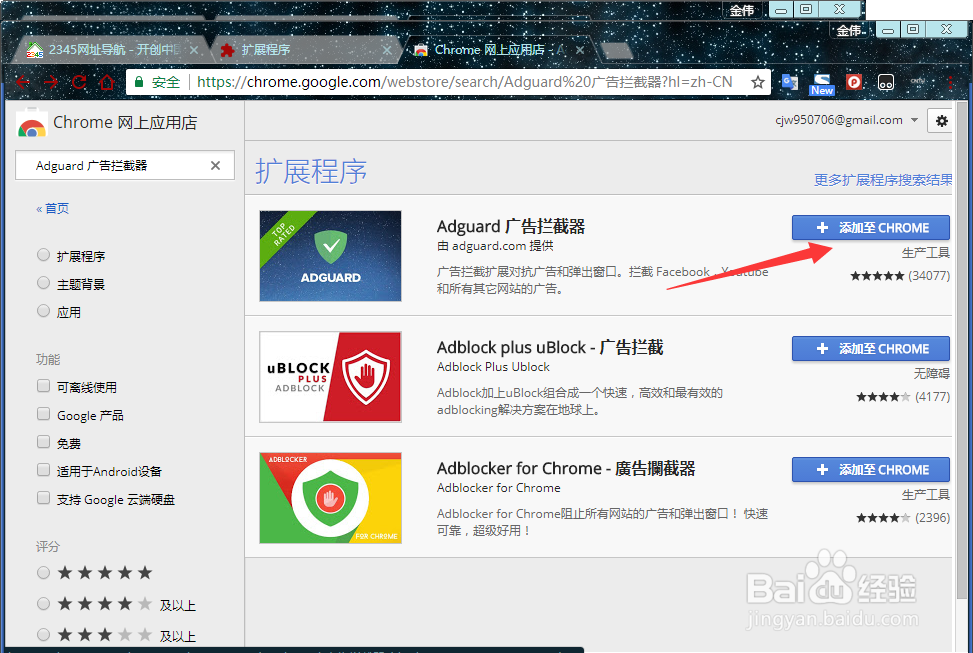Open the red P extension icon

[x=854, y=82]
